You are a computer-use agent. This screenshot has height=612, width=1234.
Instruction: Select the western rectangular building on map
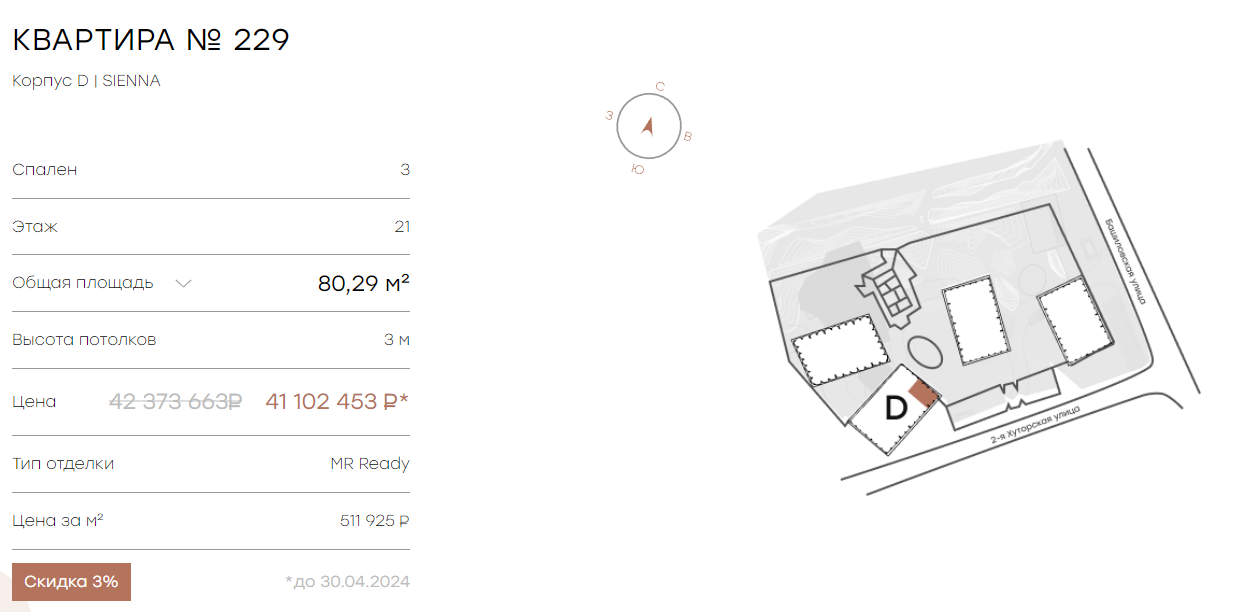835,350
